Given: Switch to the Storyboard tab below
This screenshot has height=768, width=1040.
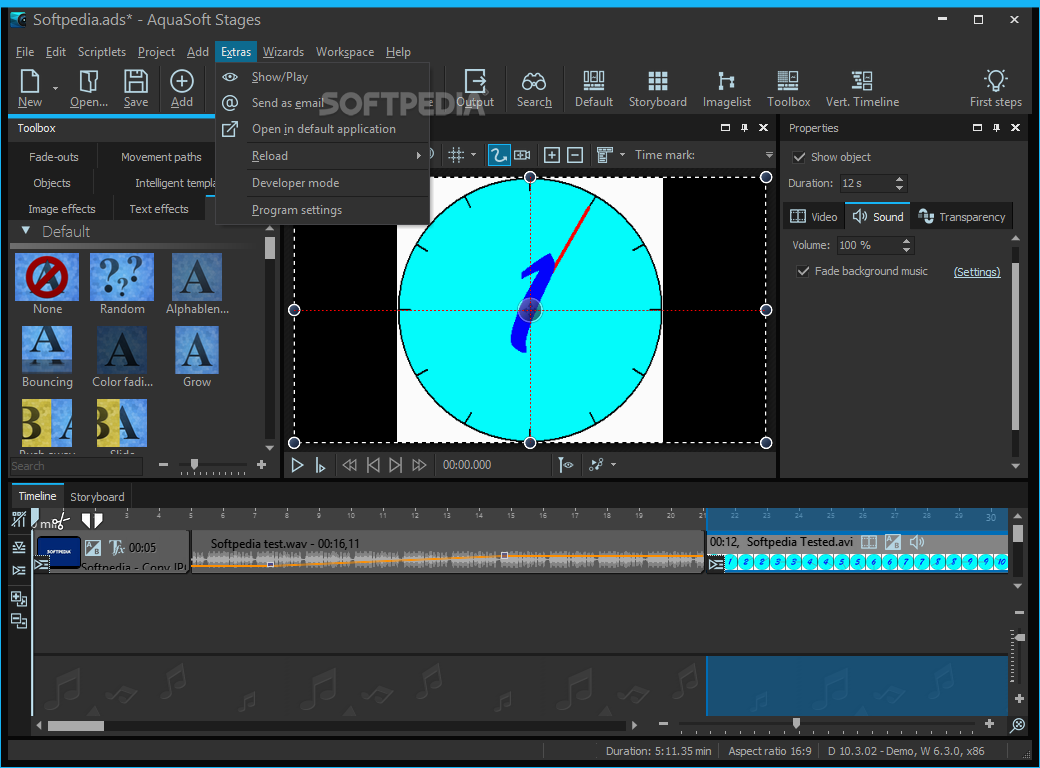Looking at the screenshot, I should [97, 497].
